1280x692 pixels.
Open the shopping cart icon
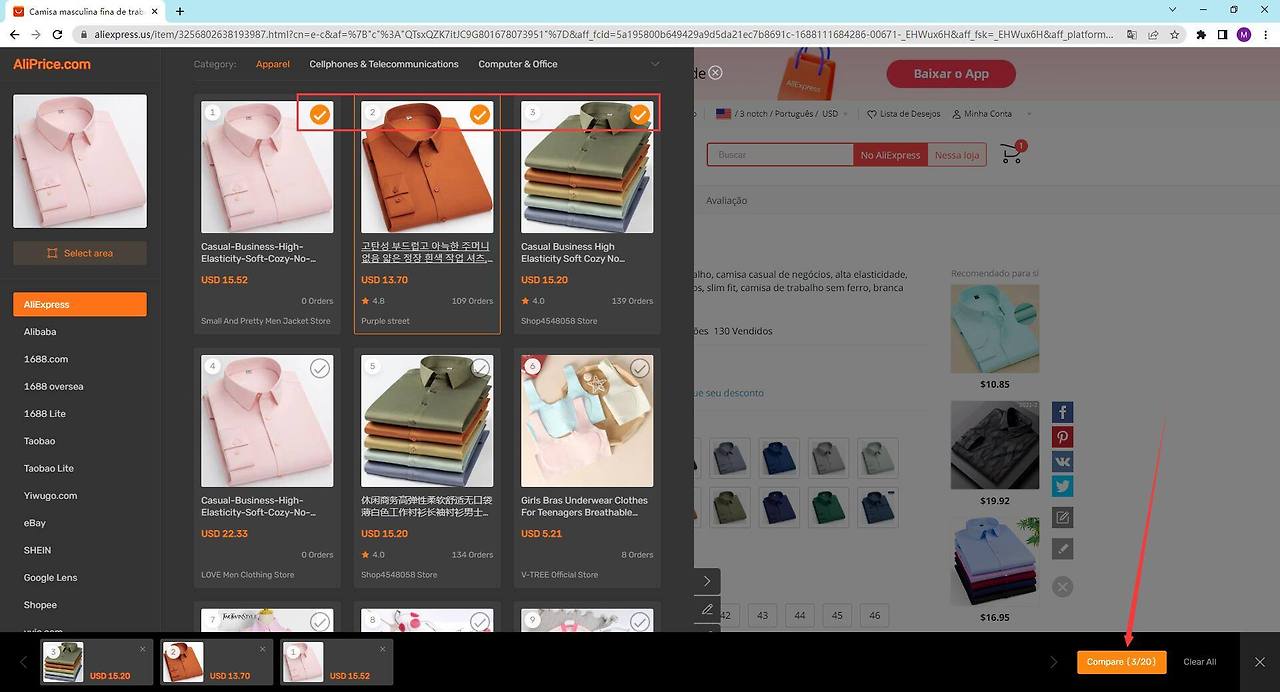(1012, 154)
